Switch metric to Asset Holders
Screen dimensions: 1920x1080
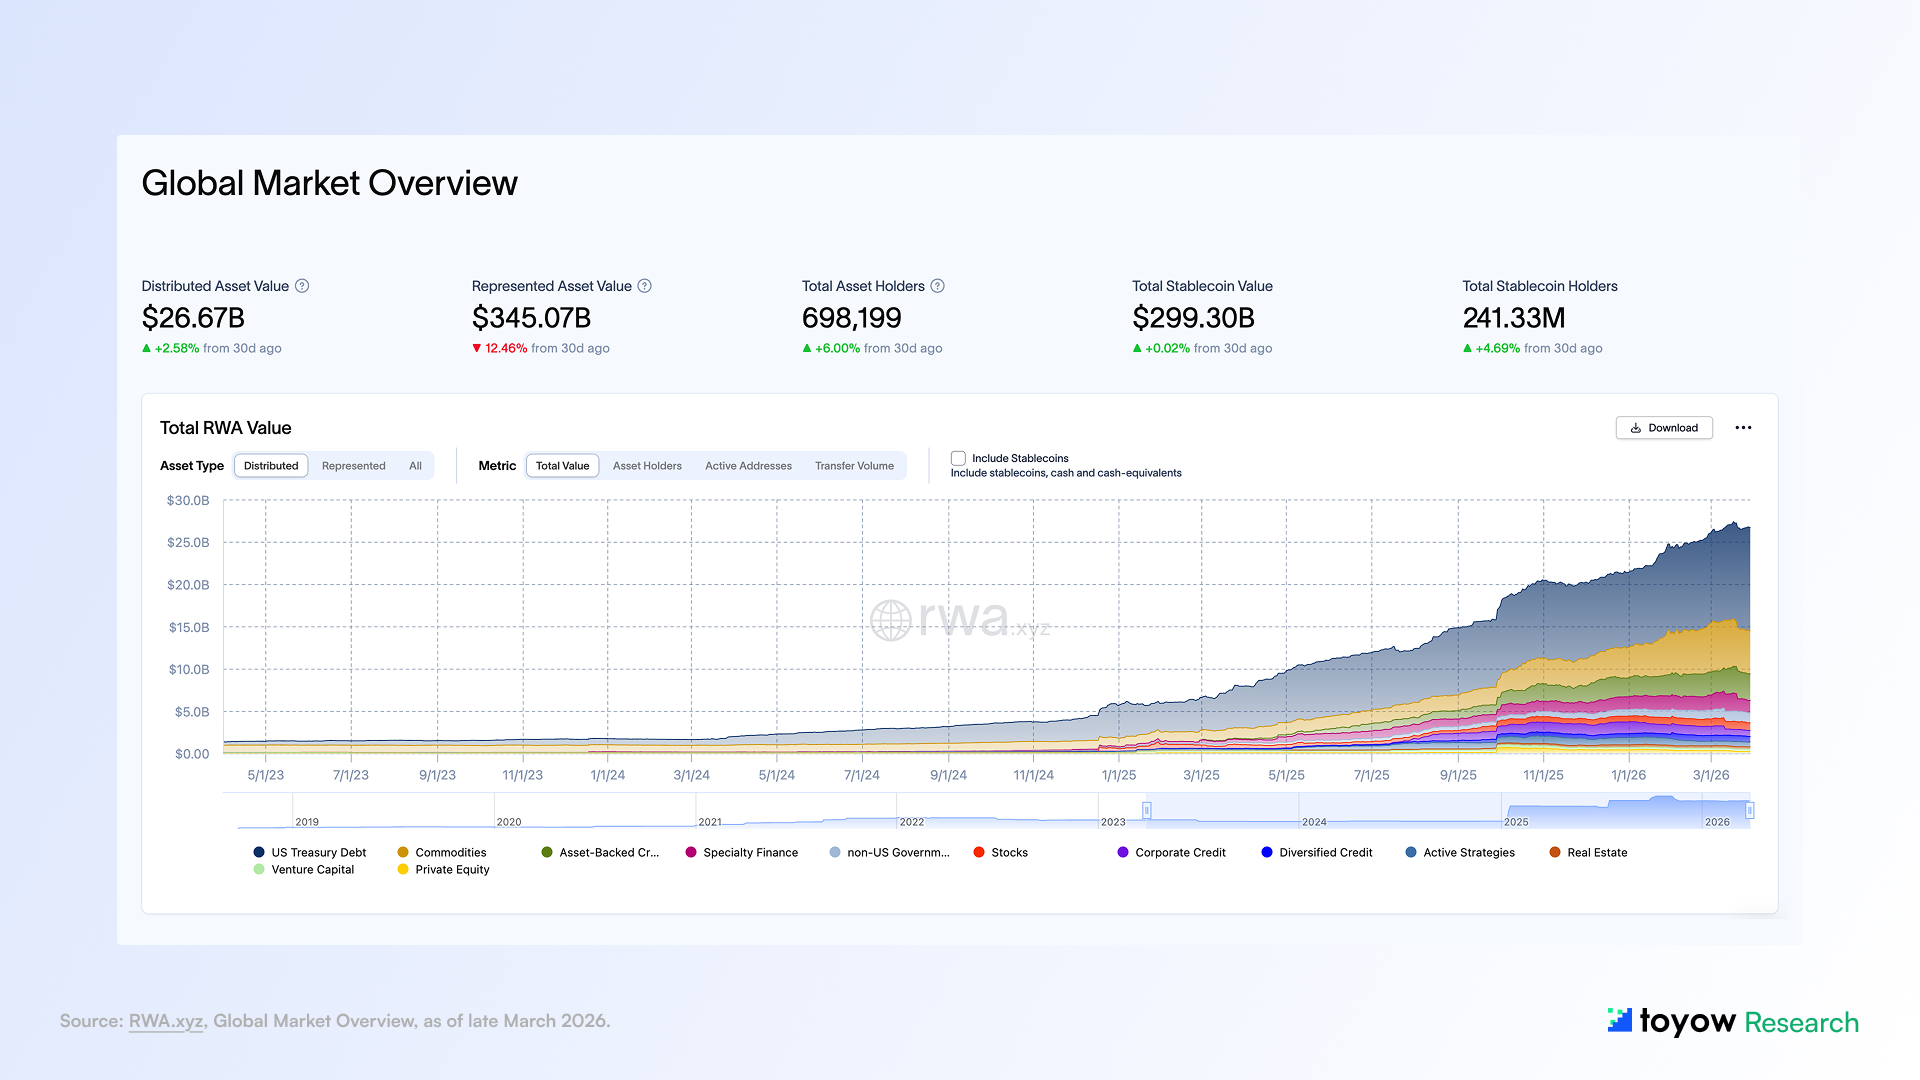[647, 466]
